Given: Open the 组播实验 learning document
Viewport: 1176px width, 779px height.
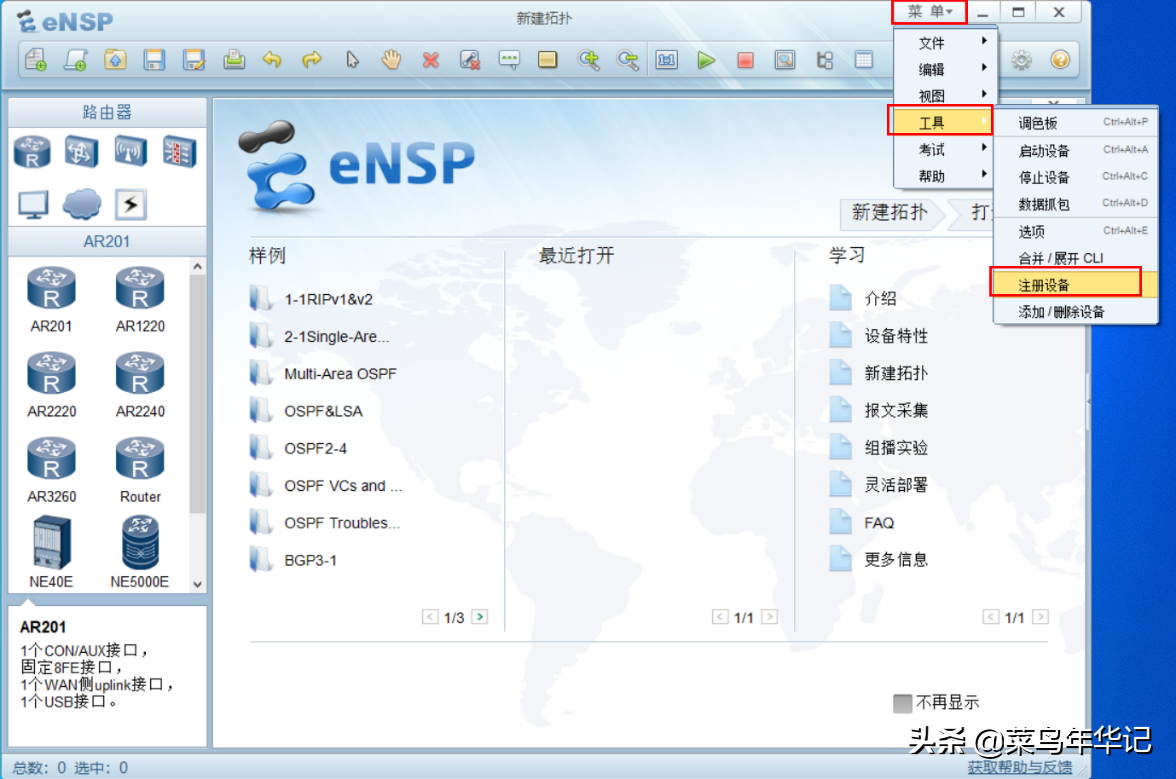Looking at the screenshot, I should (878, 448).
